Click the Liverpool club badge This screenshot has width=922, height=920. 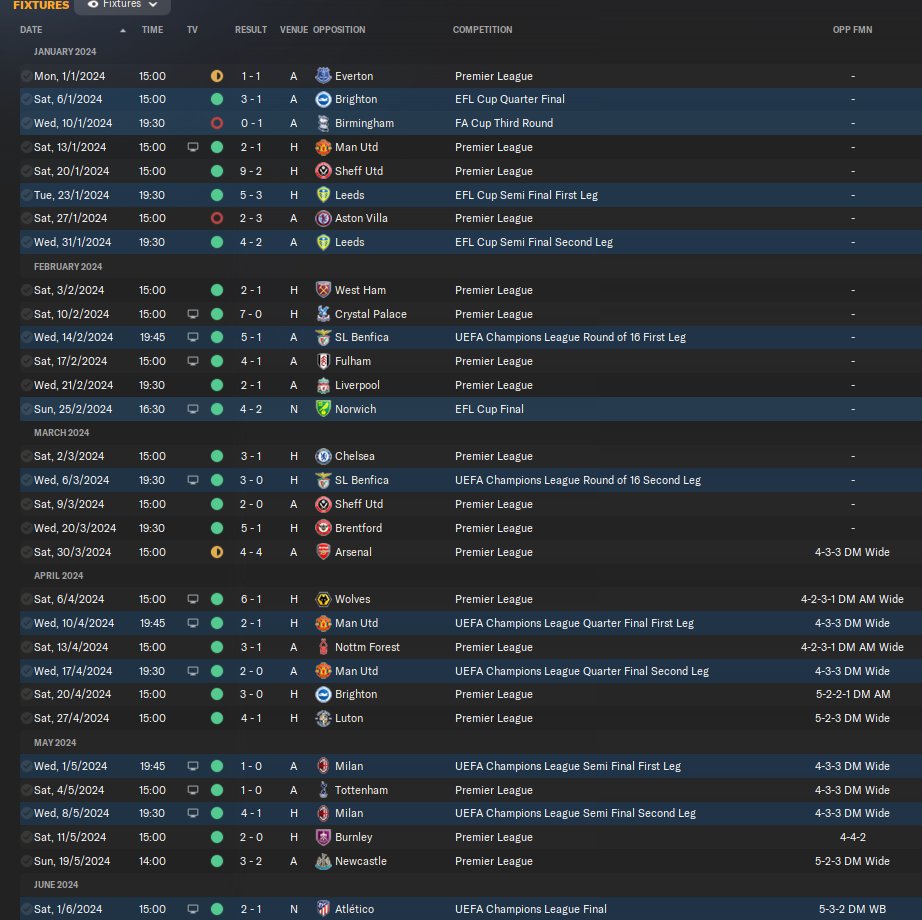pyautogui.click(x=323, y=385)
